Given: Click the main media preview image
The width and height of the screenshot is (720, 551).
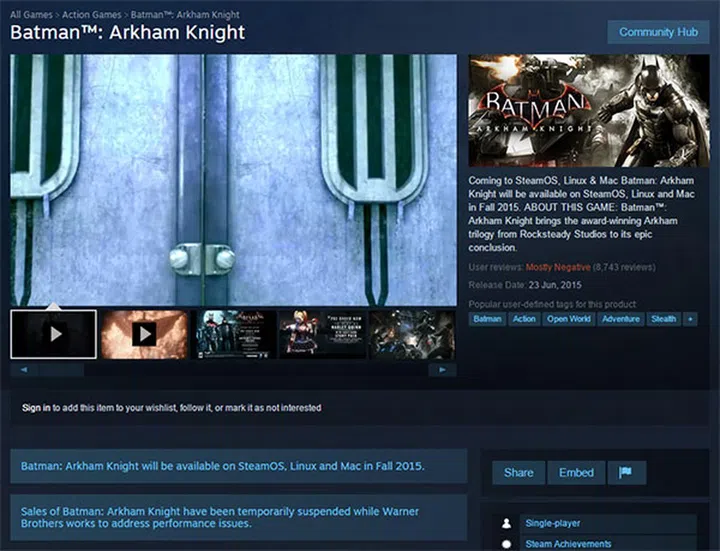Looking at the screenshot, I should pos(233,180).
